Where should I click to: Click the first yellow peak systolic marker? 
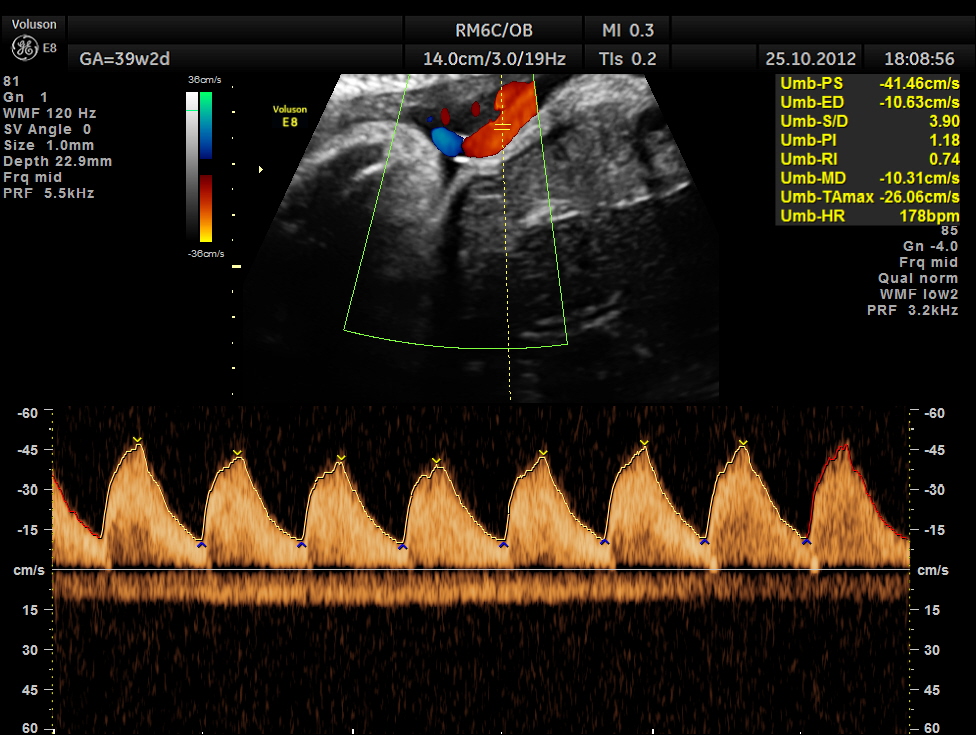pos(137,441)
